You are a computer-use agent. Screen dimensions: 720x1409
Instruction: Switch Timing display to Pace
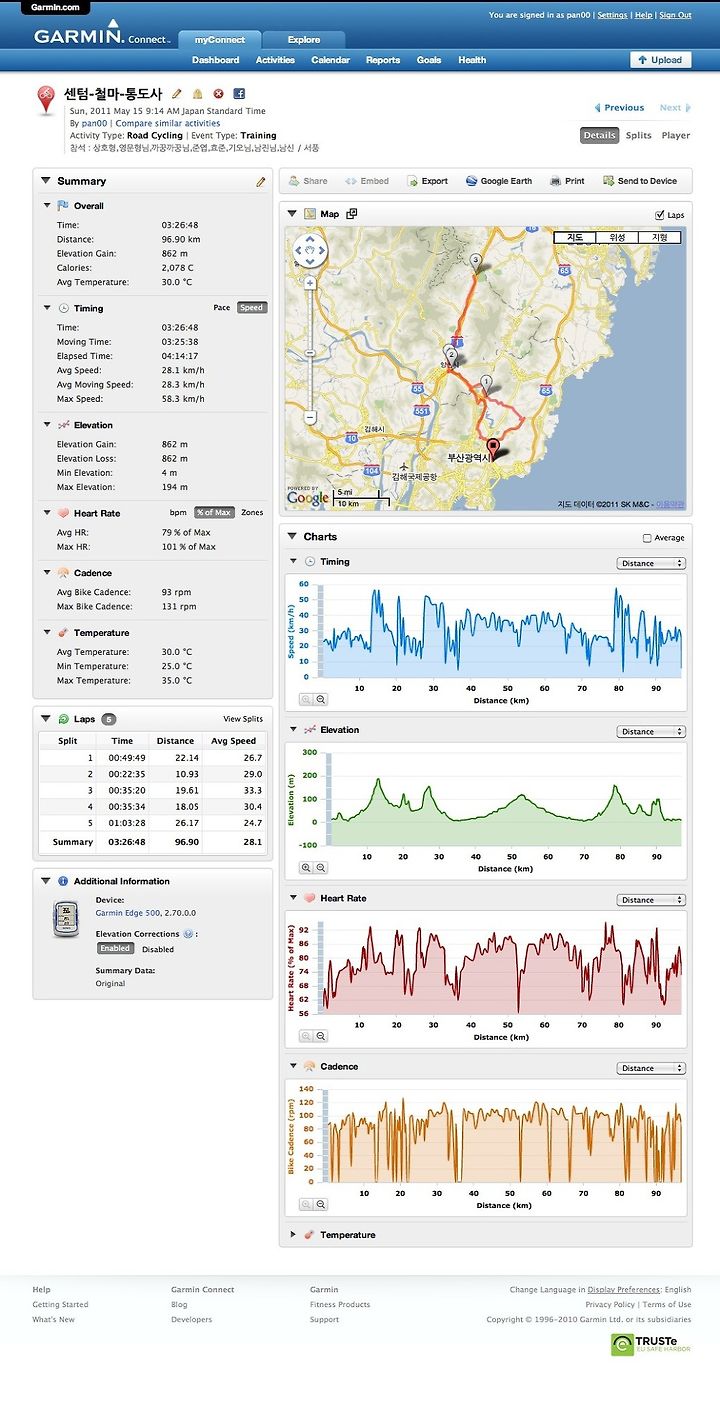[221, 308]
